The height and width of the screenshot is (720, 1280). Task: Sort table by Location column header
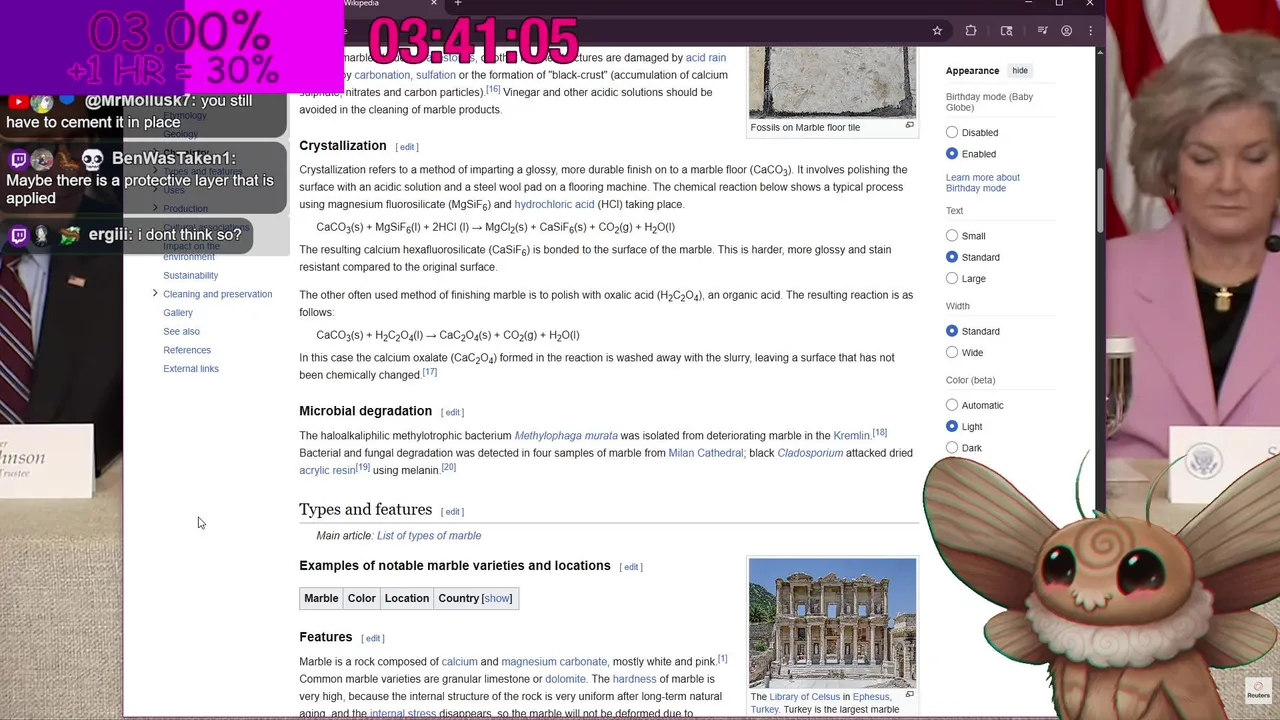tap(406, 598)
